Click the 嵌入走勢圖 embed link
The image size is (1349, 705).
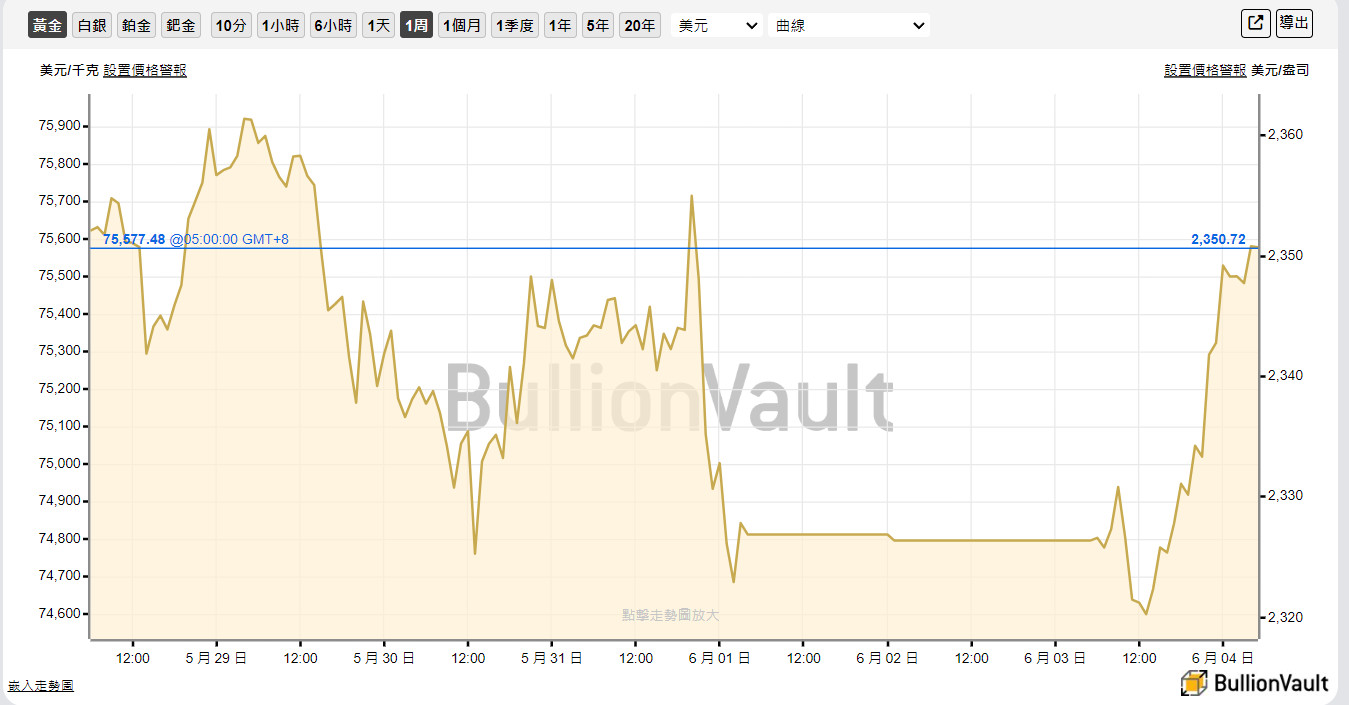point(41,685)
